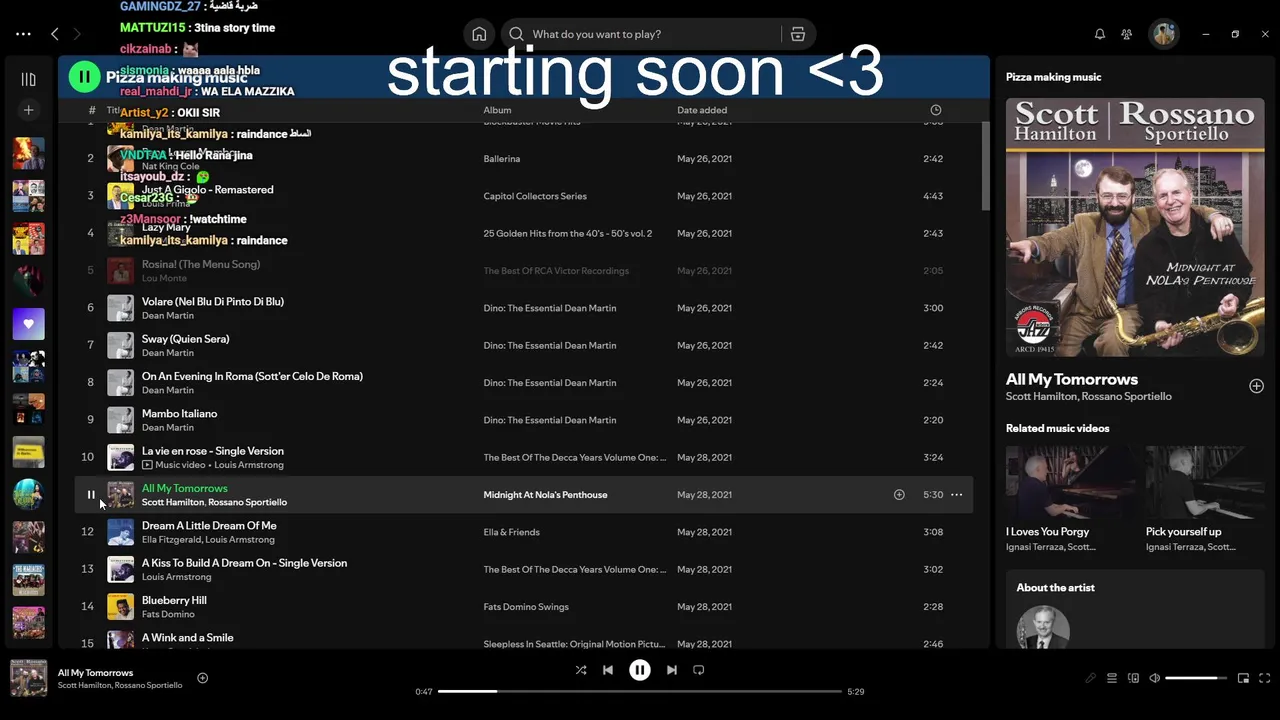Open Pizza making music panel header
Viewport: 1280px width, 720px height.
coord(1053,77)
